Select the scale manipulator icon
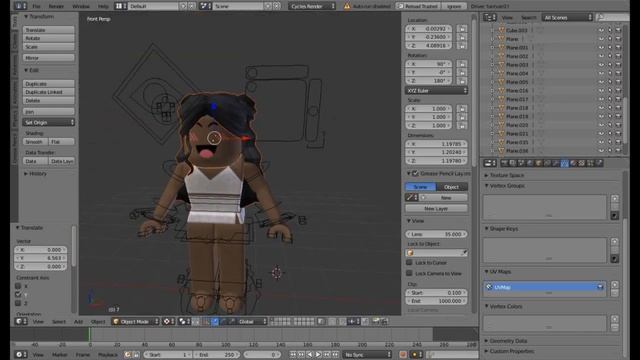640x360 pixels. click(x=231, y=322)
